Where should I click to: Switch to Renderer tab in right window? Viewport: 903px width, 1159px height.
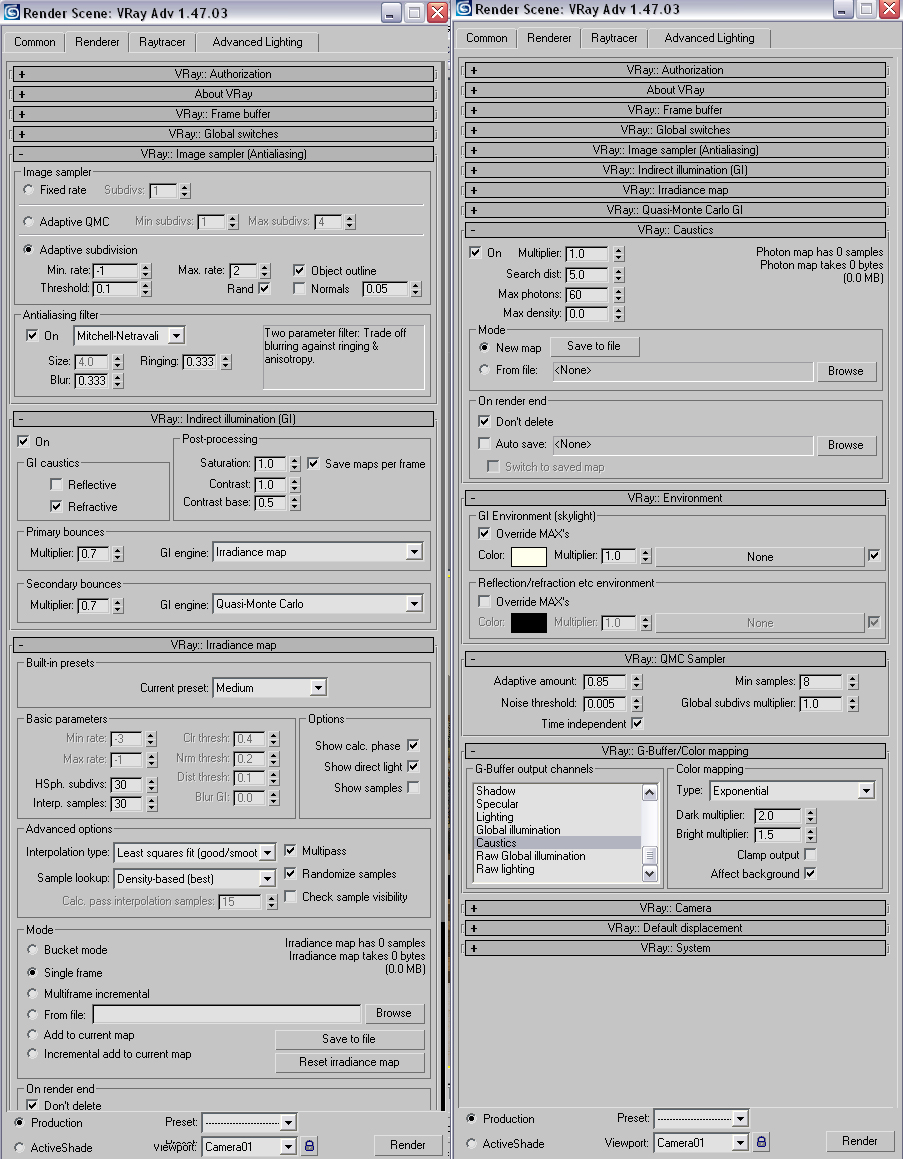tap(549, 38)
